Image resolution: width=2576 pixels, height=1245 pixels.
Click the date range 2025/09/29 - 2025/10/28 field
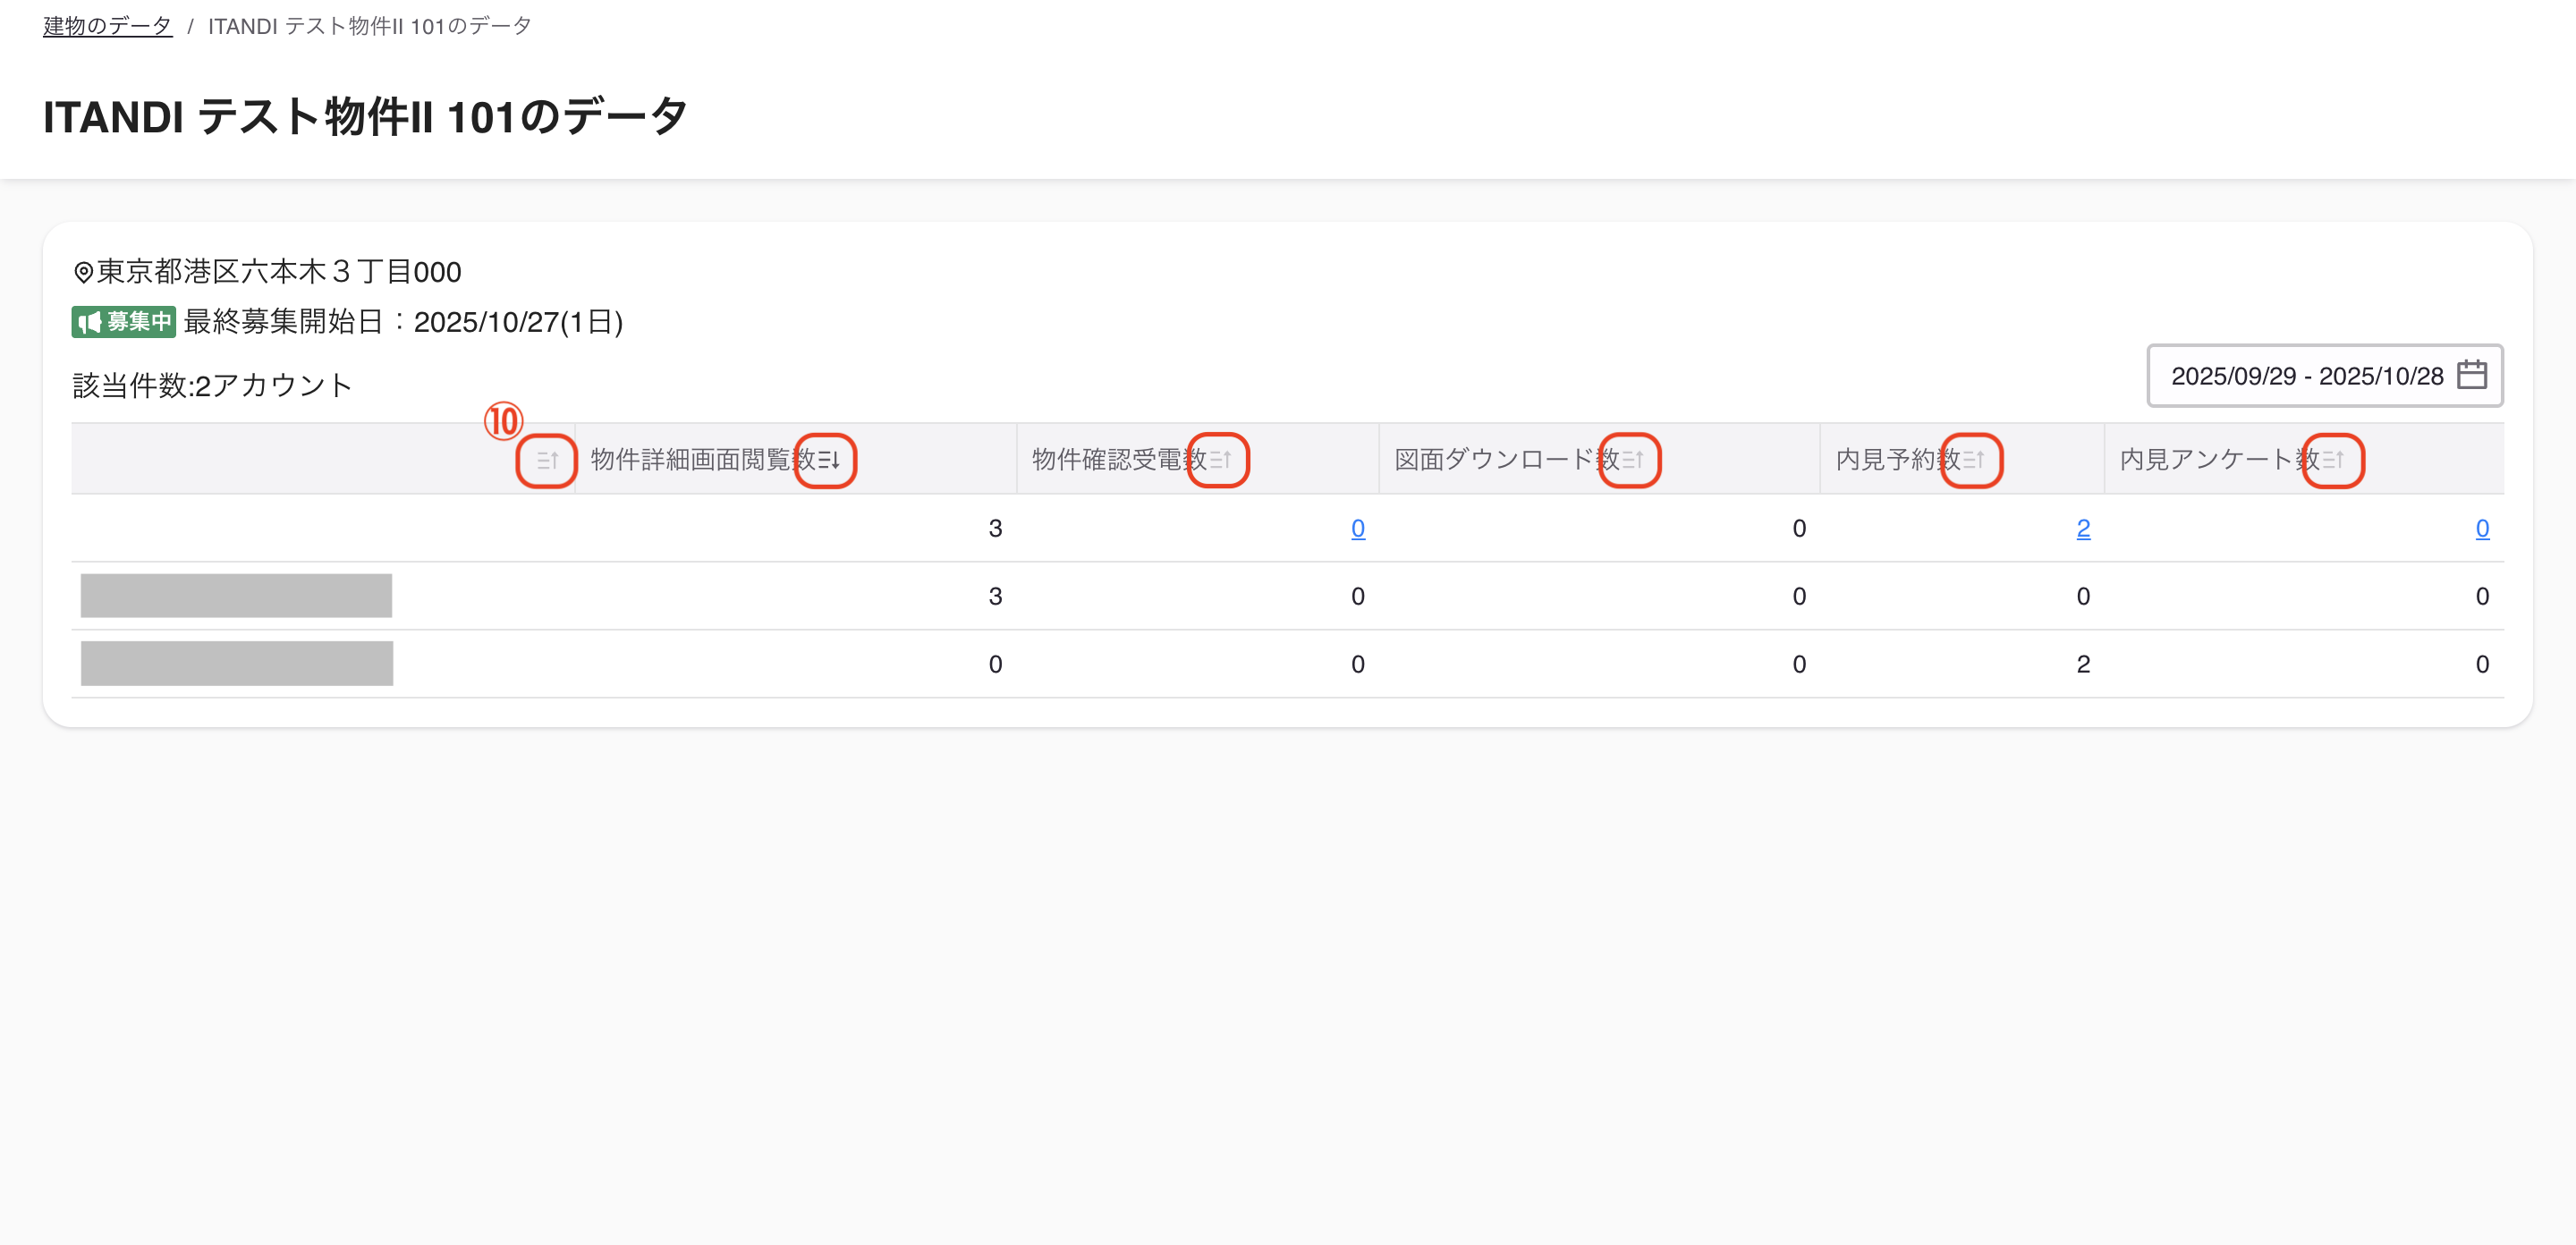tap(2325, 376)
